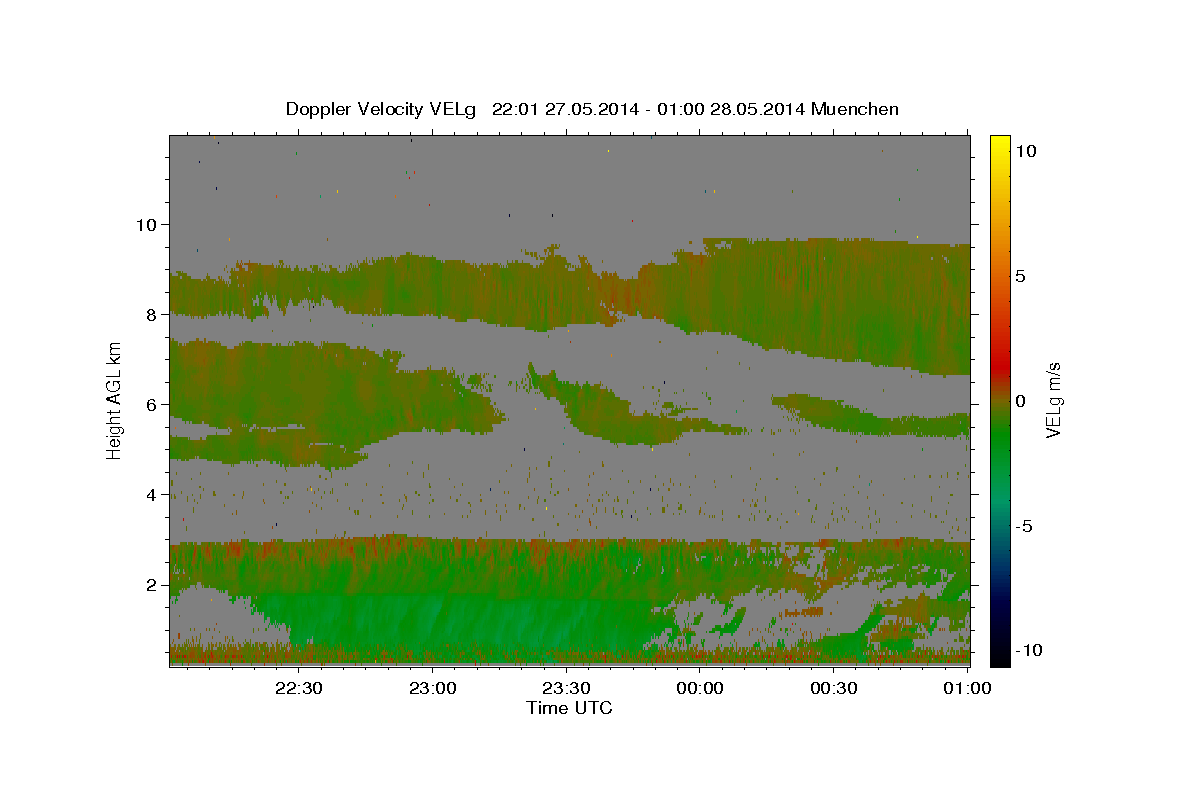Click the 'Time UTC' axis label
Screen dimensions: 1200x800
pos(569,708)
